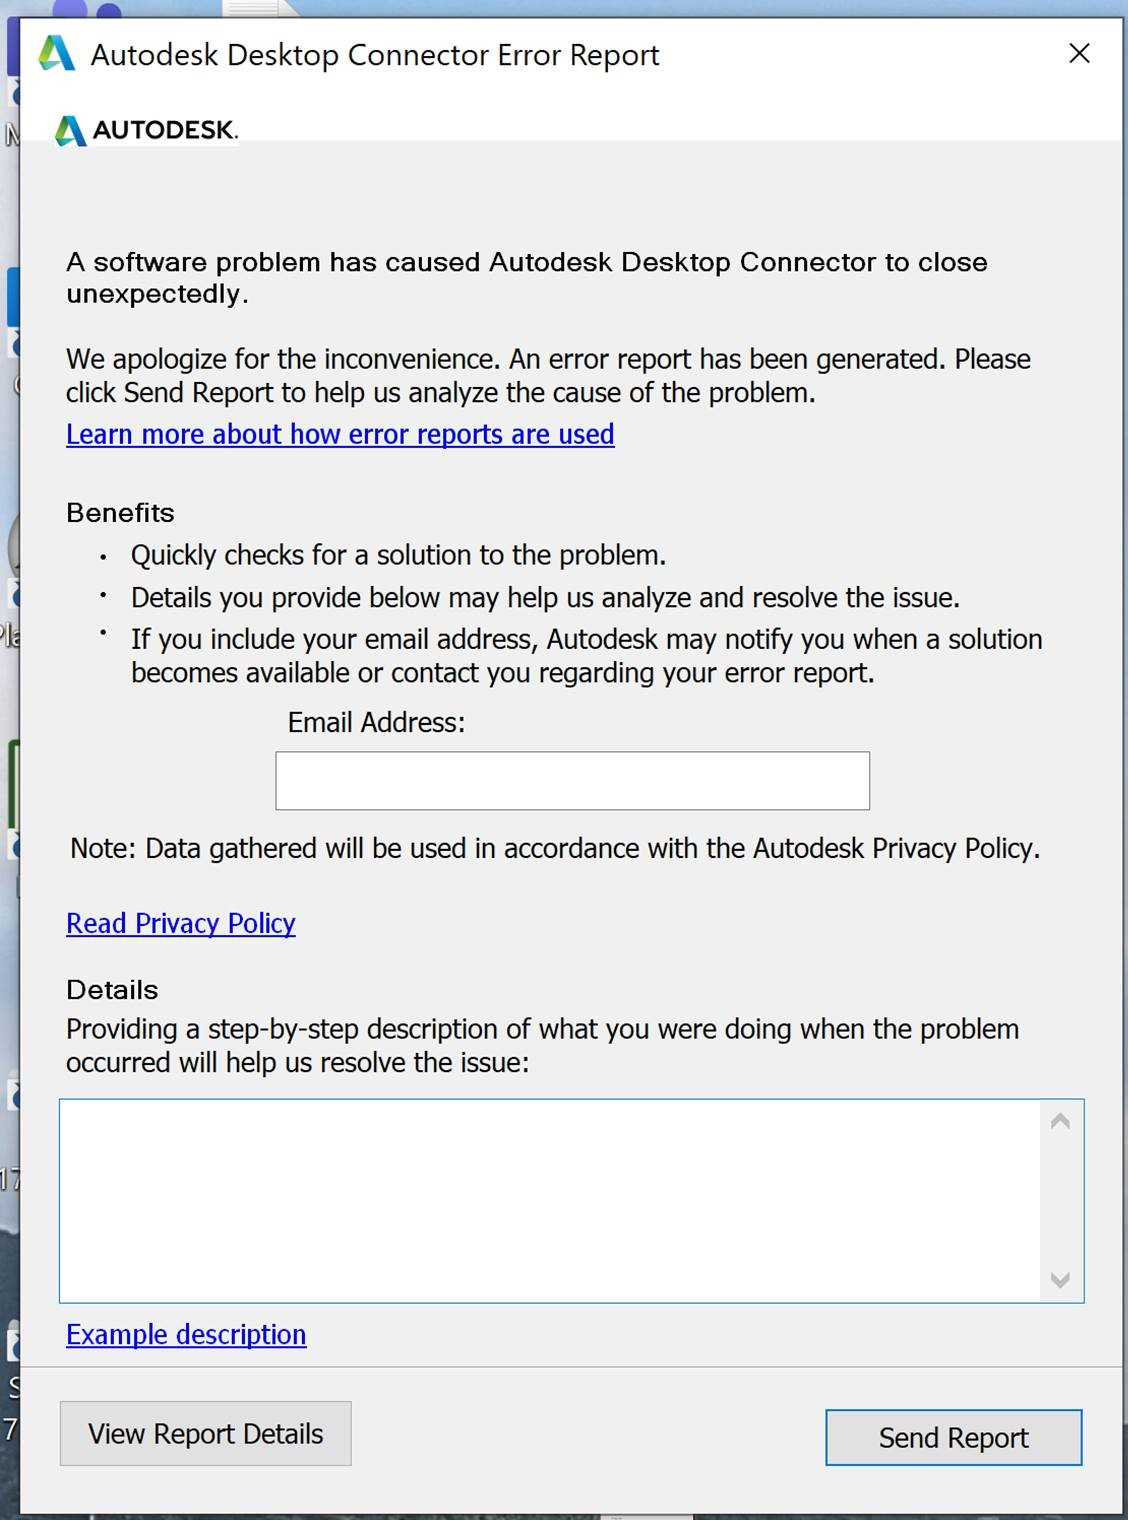Click the AUTODESK logo in the dialog header
This screenshot has width=1128, height=1520.
click(147, 130)
